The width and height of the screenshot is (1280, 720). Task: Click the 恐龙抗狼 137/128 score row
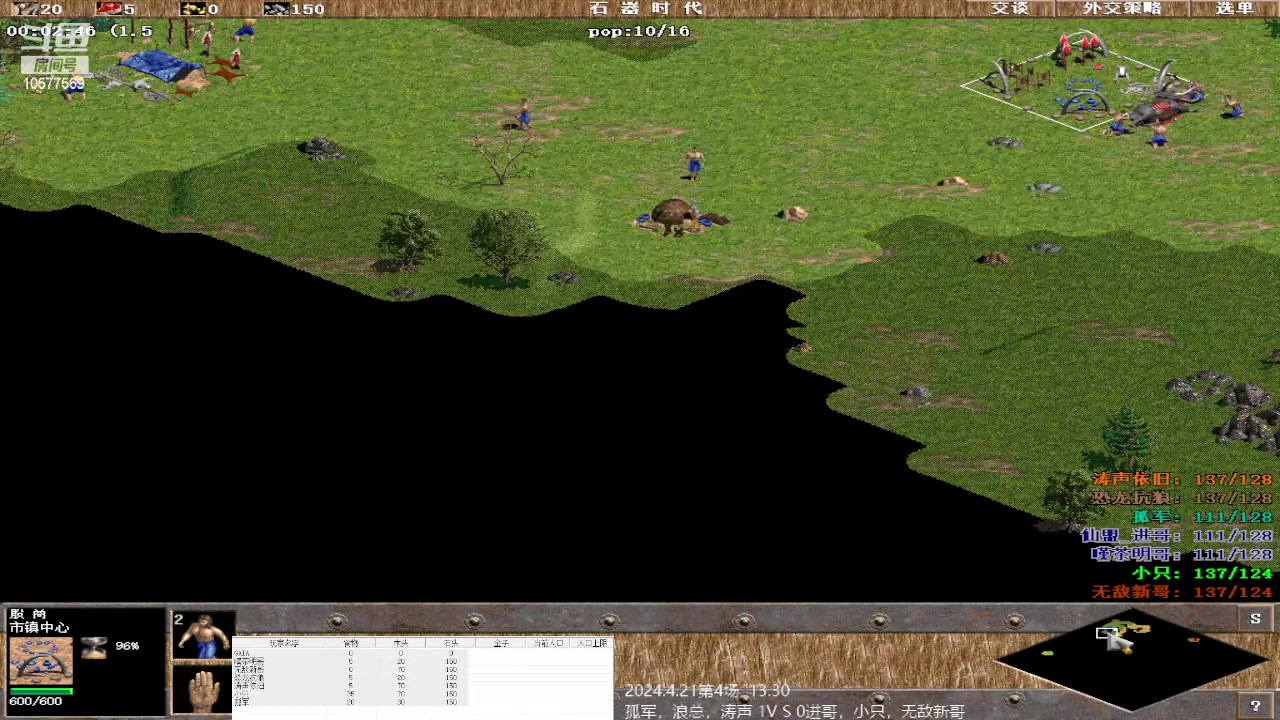coord(1182,498)
